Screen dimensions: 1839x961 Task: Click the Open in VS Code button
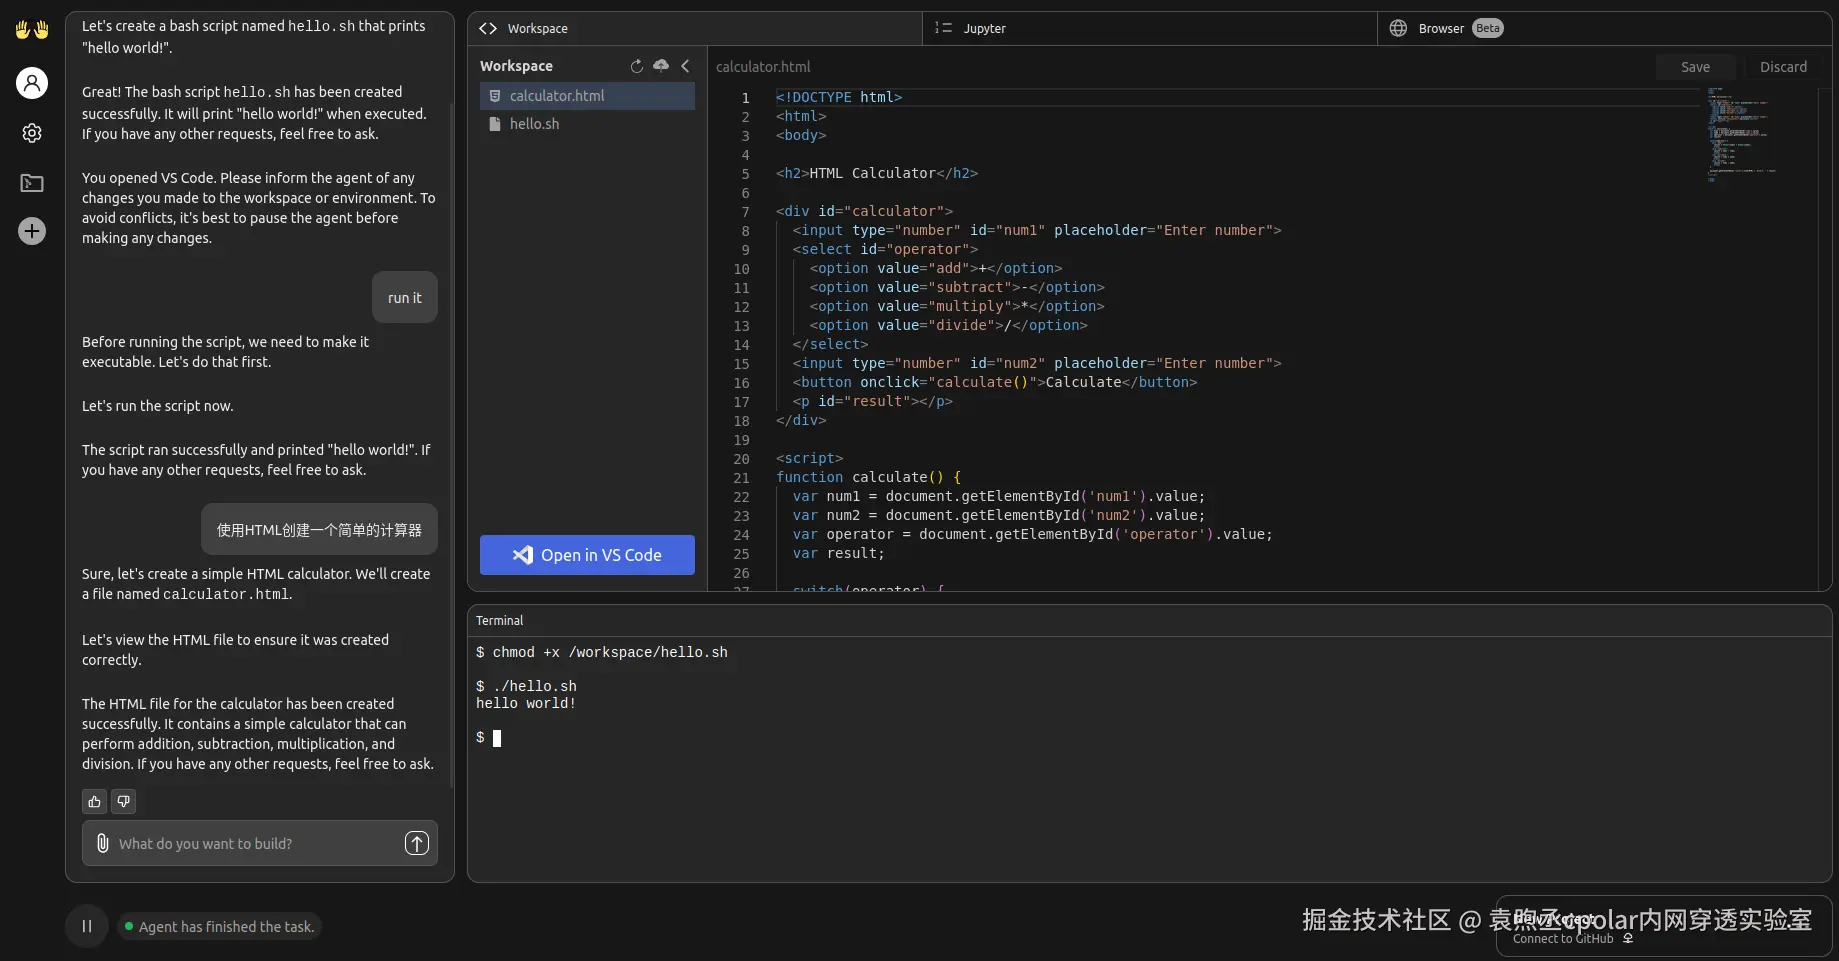click(587, 555)
